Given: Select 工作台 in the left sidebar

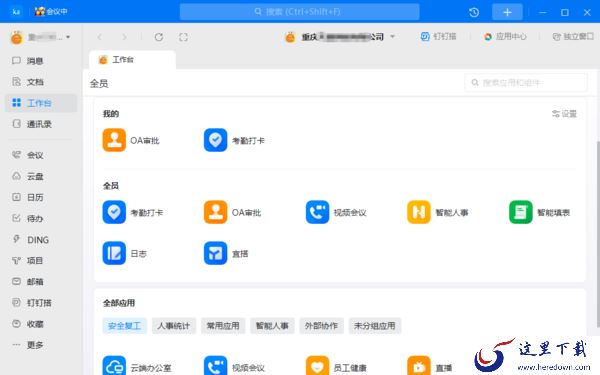Looking at the screenshot, I should pos(41,103).
